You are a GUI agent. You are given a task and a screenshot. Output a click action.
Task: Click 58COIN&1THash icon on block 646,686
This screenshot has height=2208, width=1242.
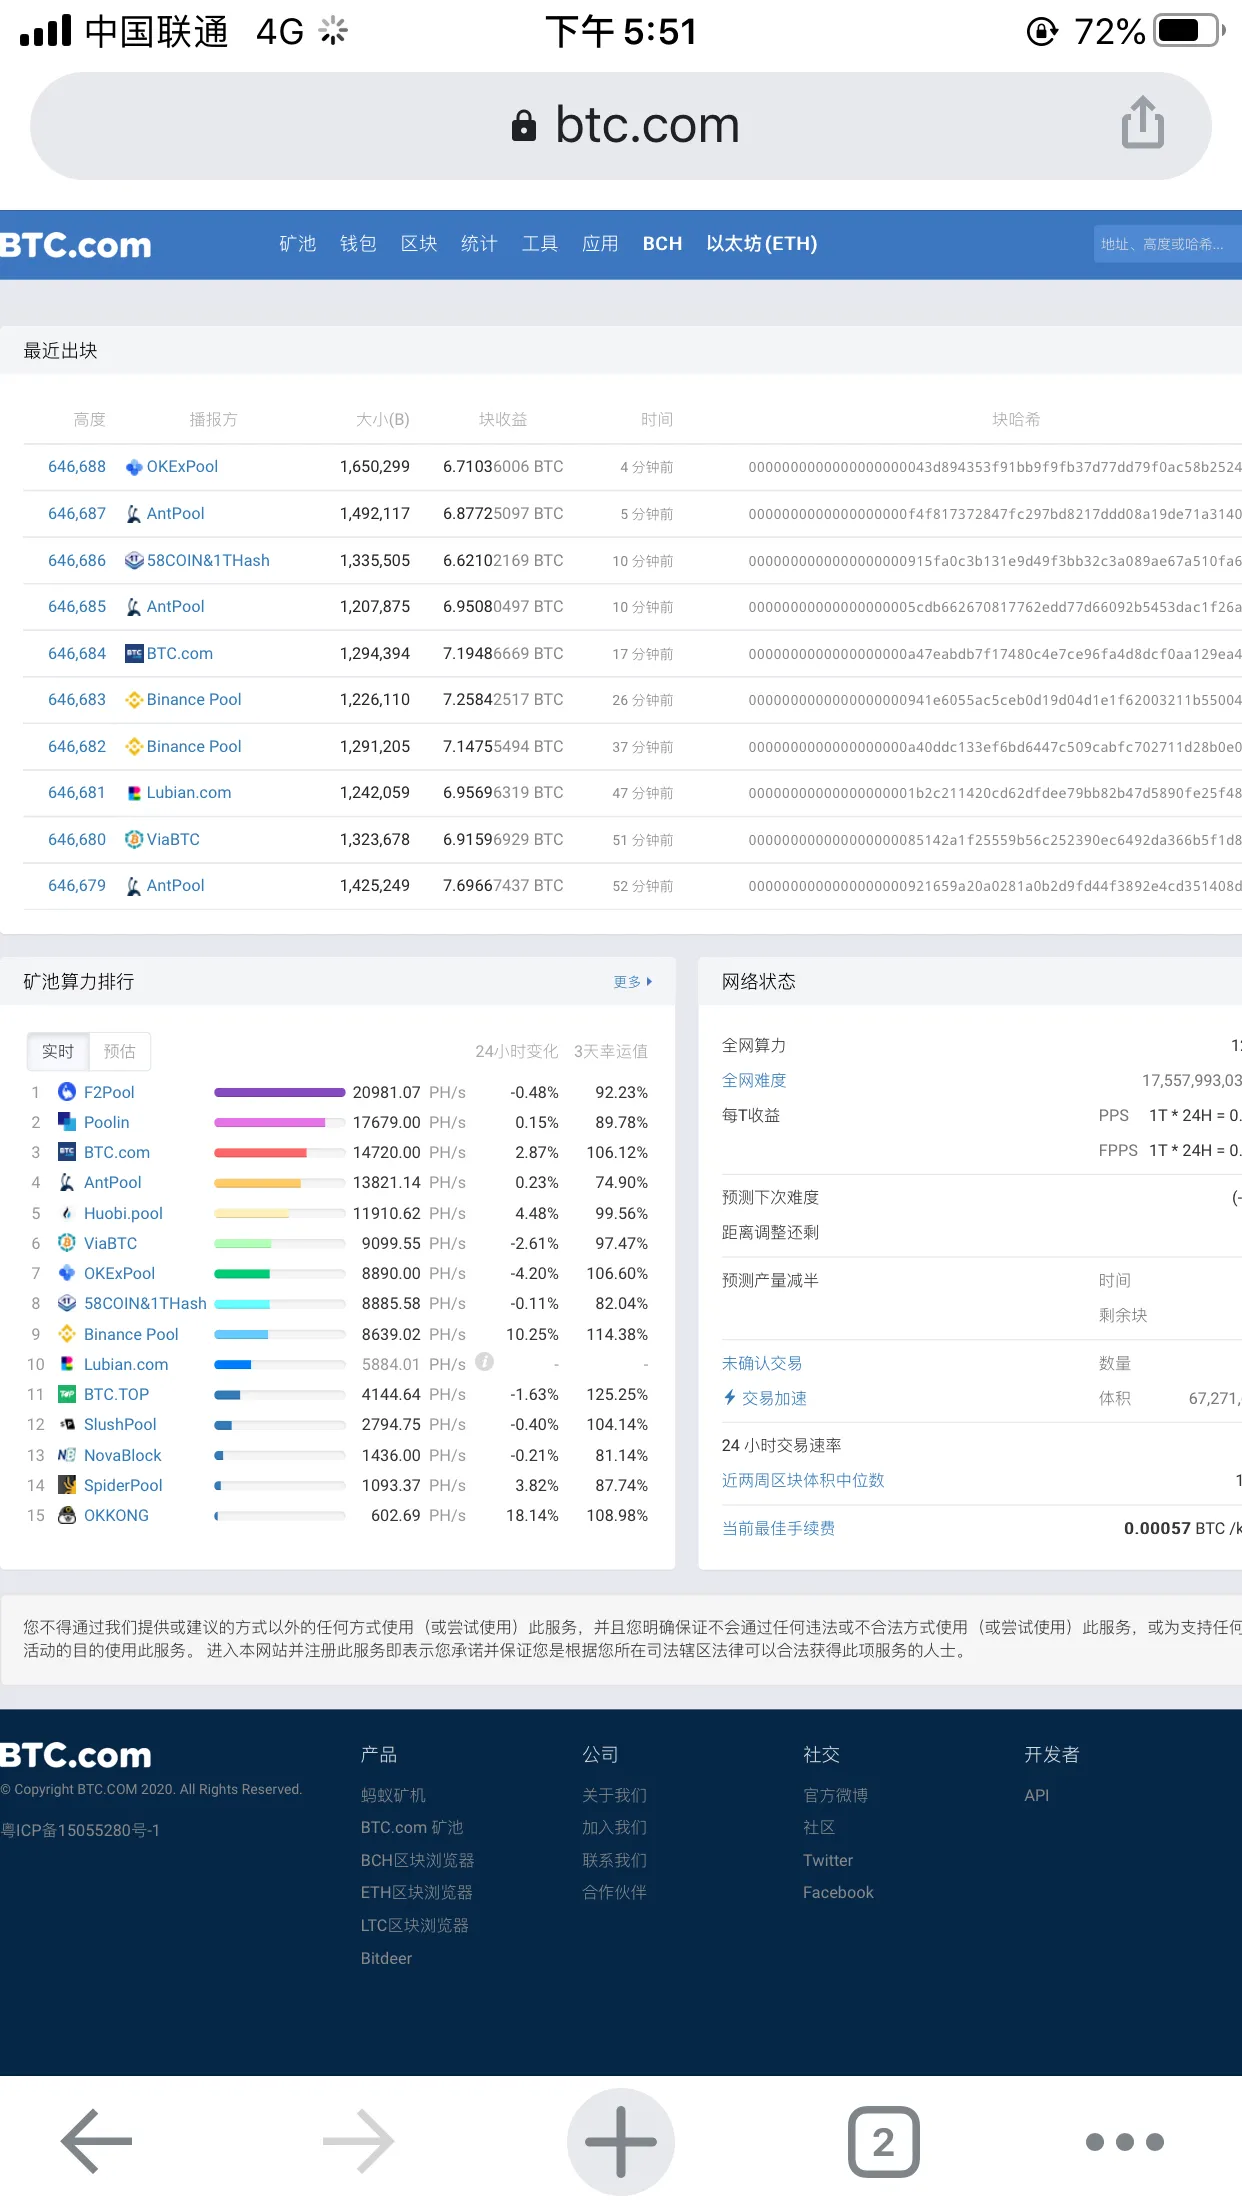pos(134,560)
